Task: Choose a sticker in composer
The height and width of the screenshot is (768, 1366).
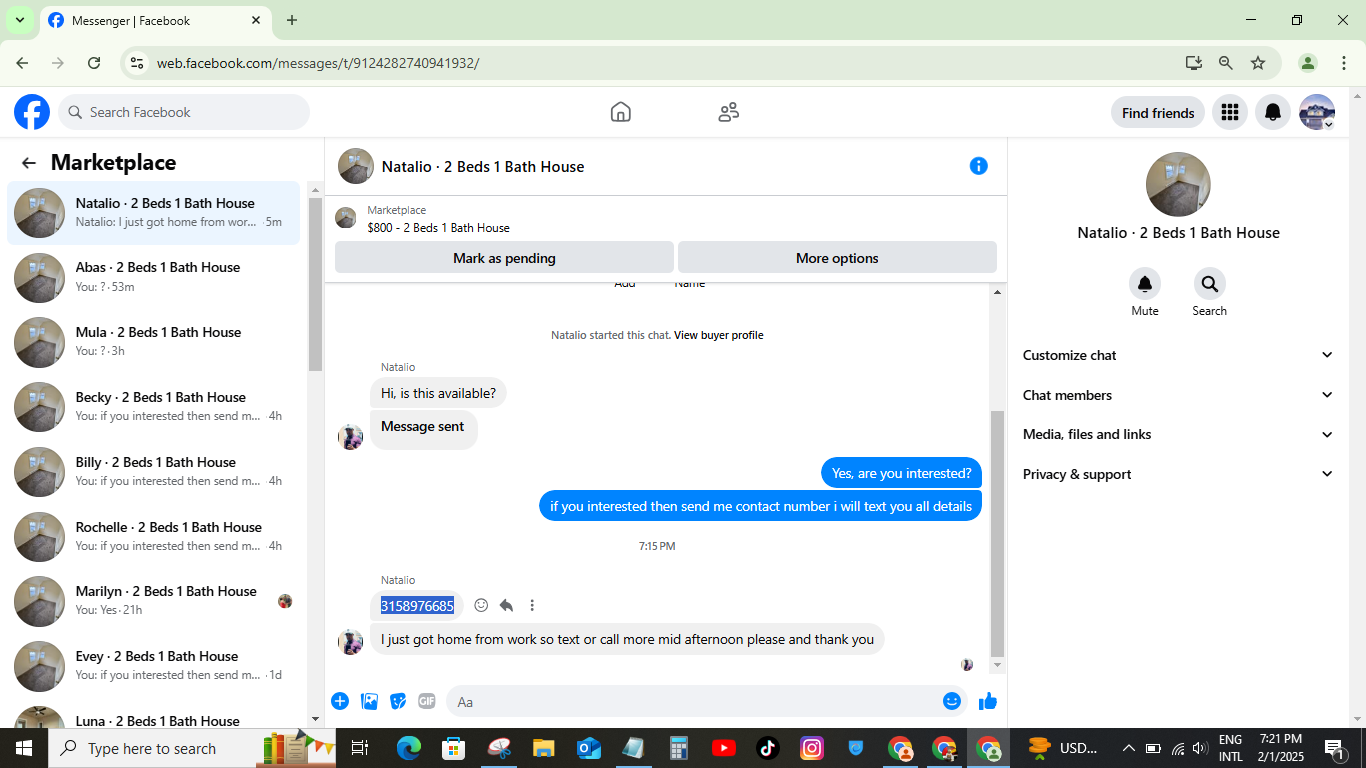Action: click(x=398, y=701)
